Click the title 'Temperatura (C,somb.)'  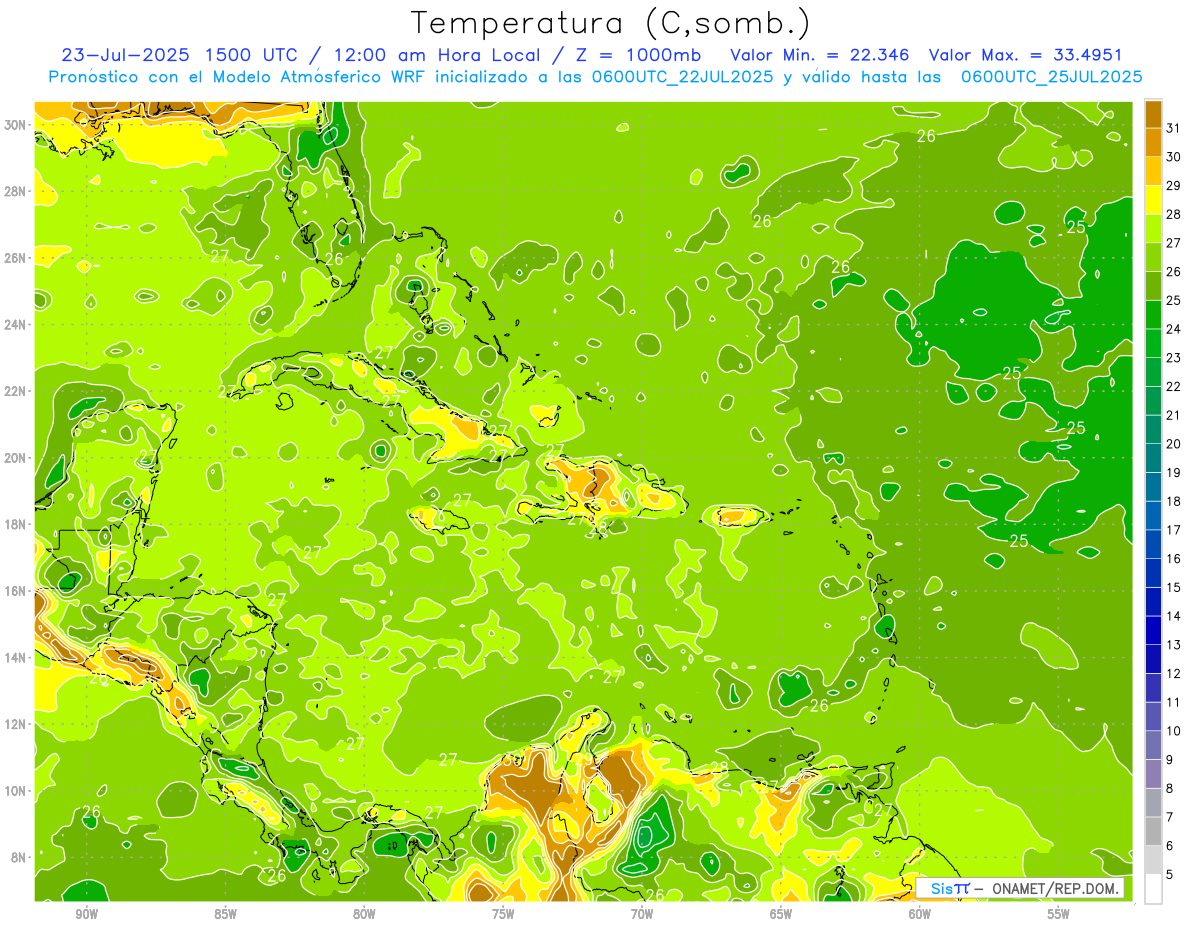610,23
